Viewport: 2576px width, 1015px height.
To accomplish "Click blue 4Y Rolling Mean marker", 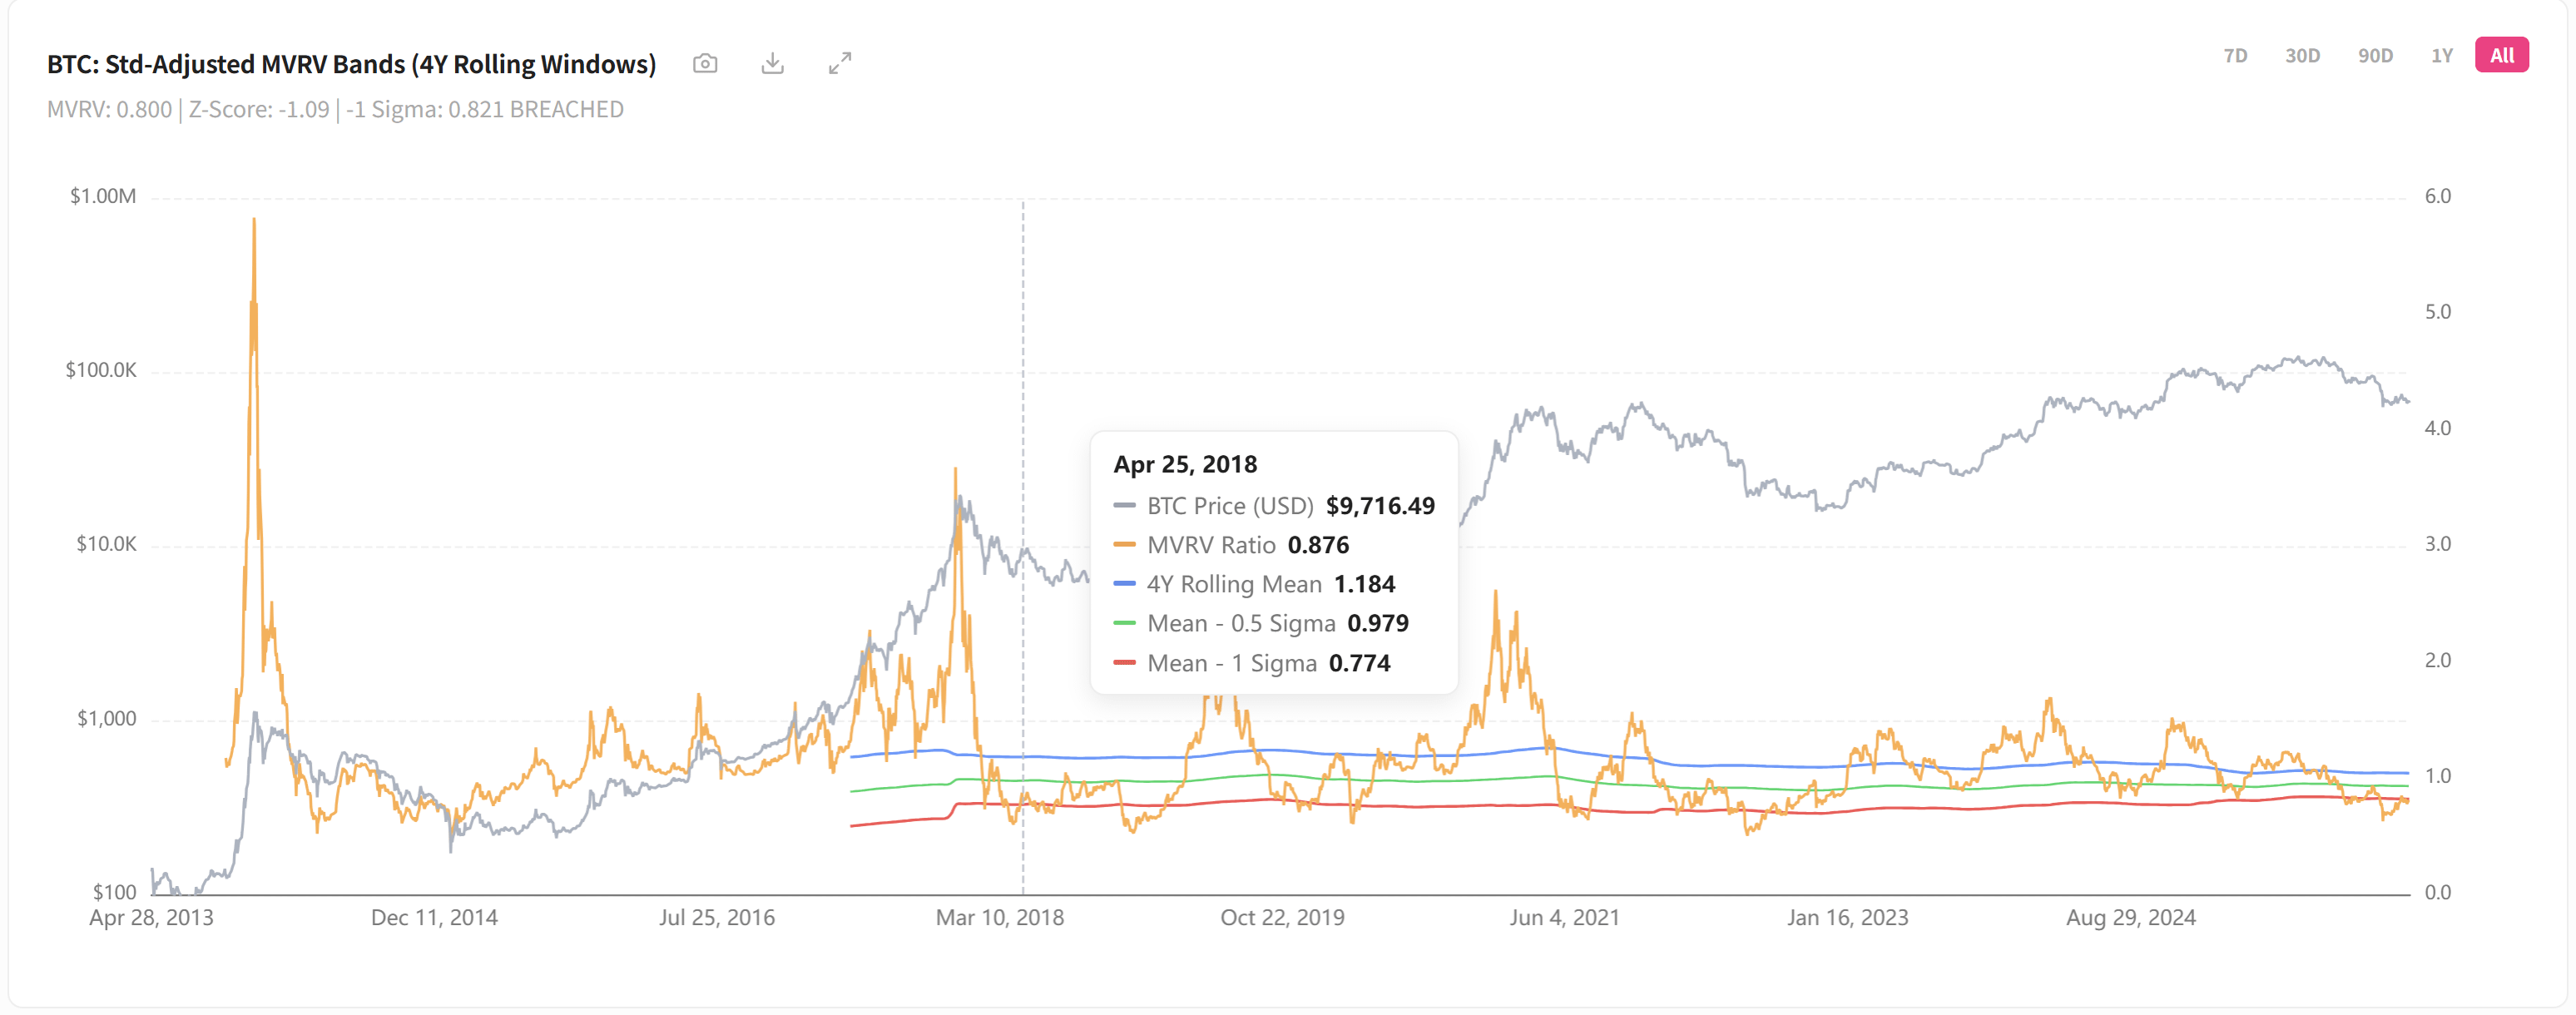I will click(1124, 584).
